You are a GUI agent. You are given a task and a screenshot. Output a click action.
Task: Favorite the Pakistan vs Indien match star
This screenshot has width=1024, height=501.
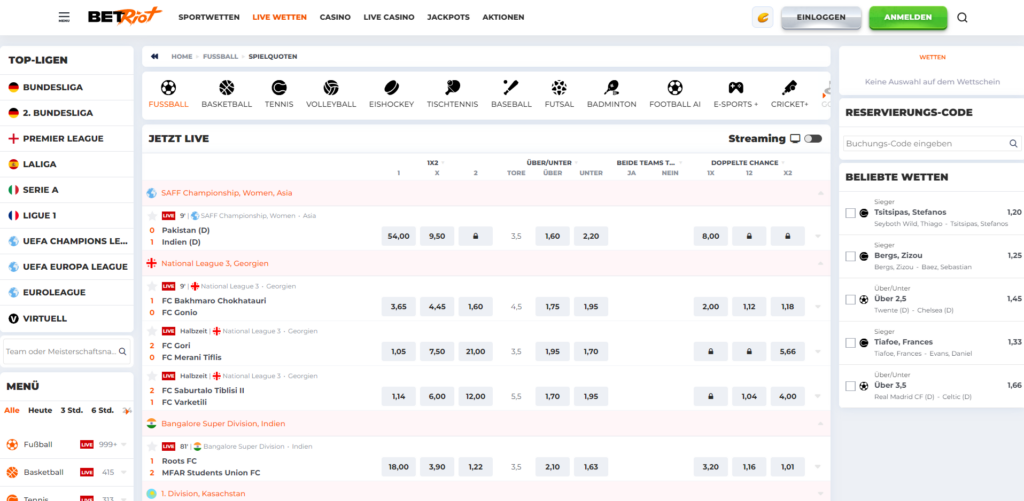[x=152, y=216]
